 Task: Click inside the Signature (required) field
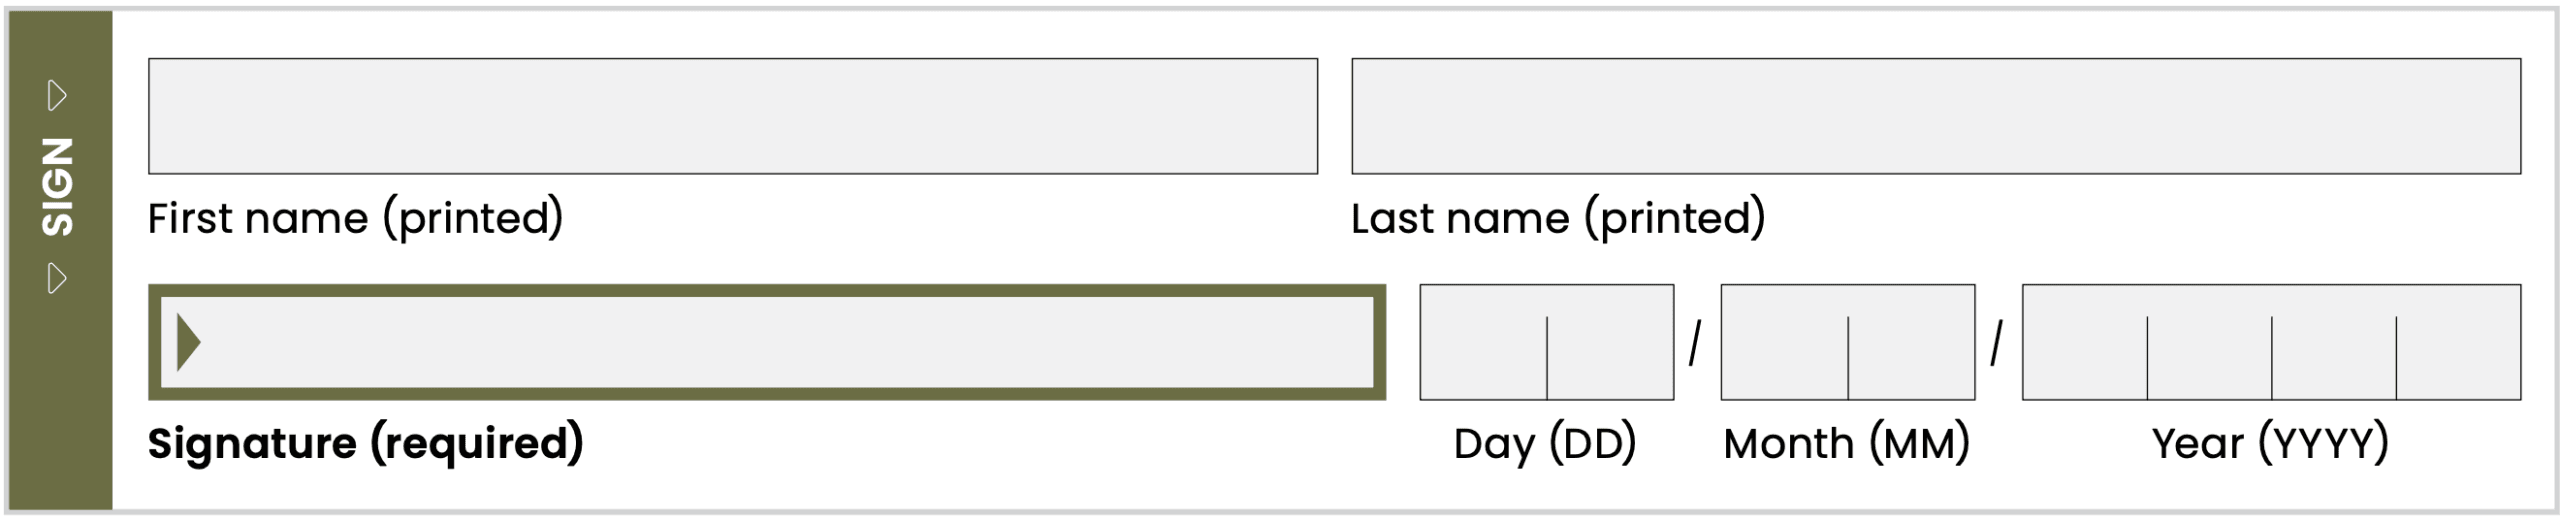766,342
